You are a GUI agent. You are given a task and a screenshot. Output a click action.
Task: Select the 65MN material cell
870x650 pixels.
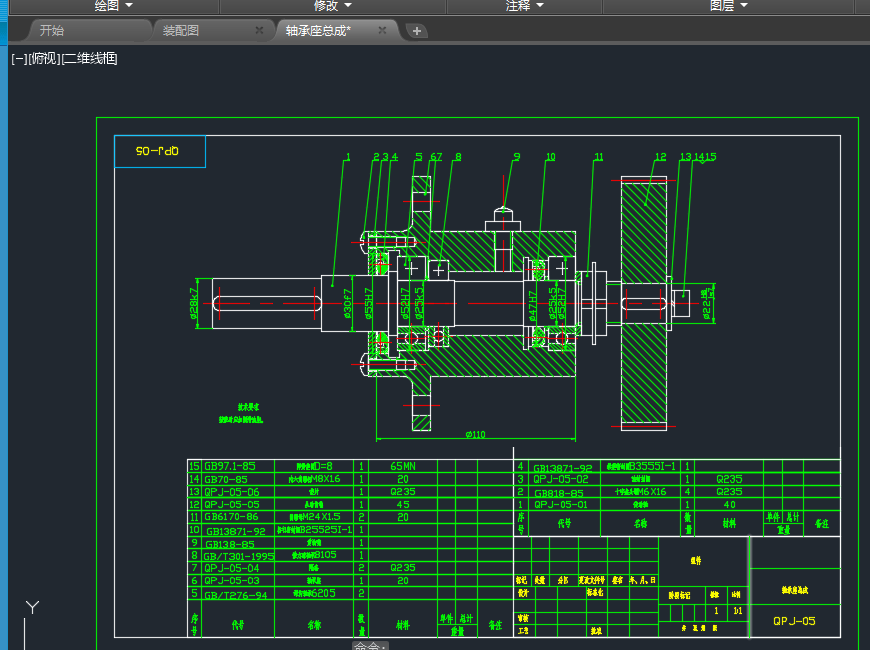[403, 466]
